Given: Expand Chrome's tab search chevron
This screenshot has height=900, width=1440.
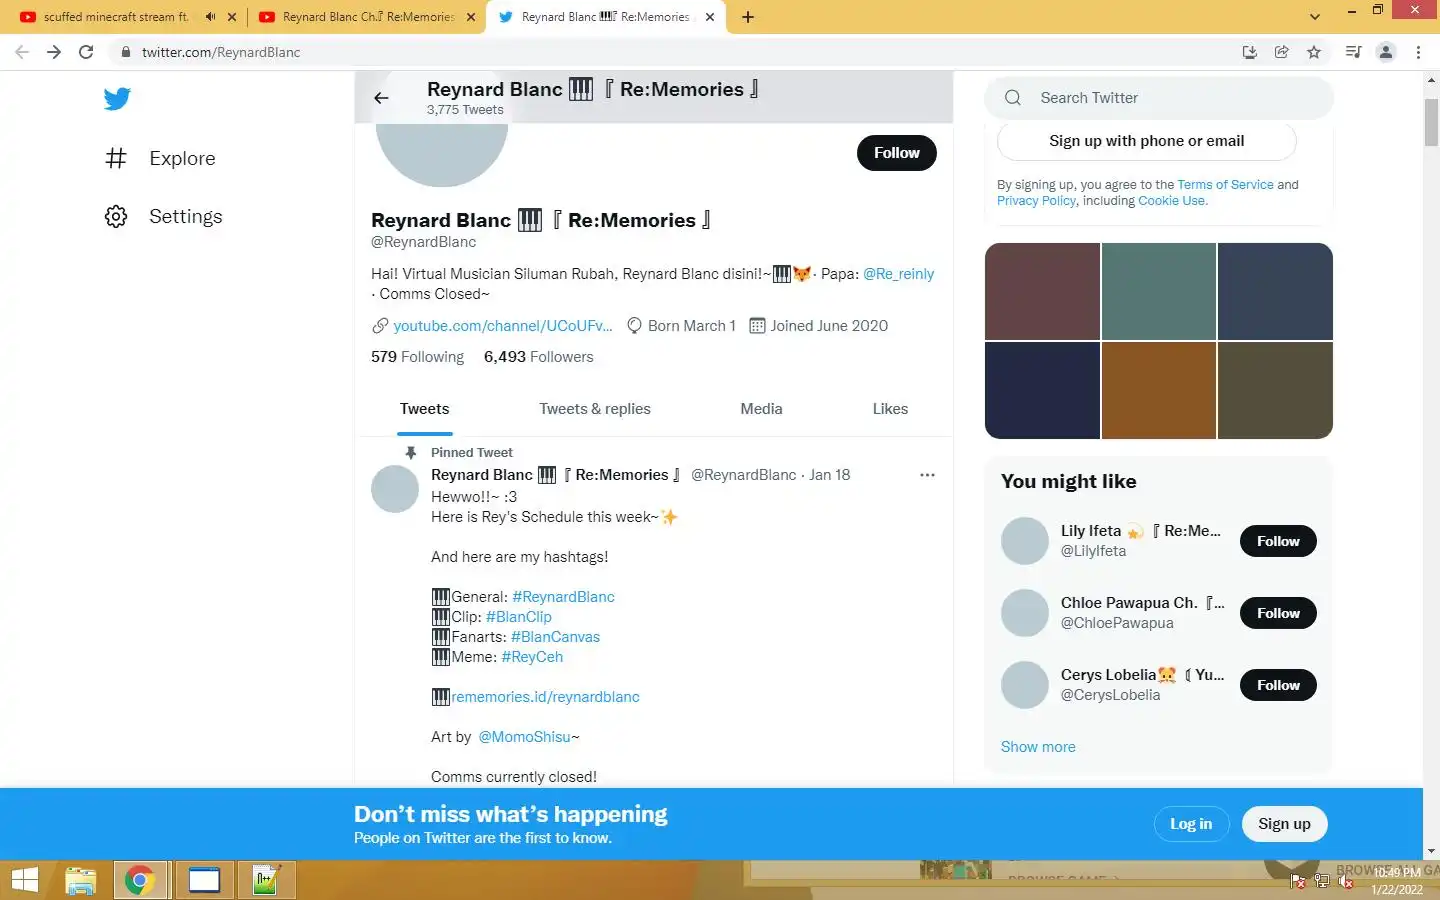Looking at the screenshot, I should [x=1315, y=17].
